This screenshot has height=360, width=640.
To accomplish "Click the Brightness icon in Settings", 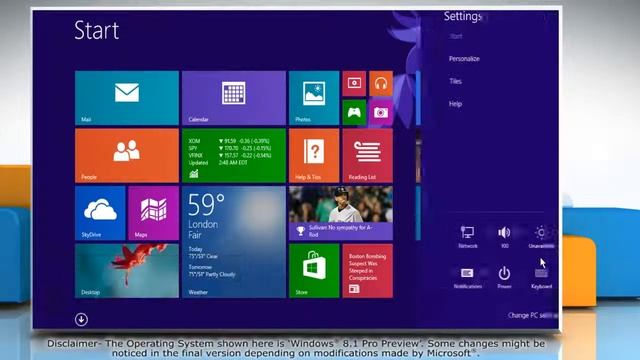I will pos(541,237).
